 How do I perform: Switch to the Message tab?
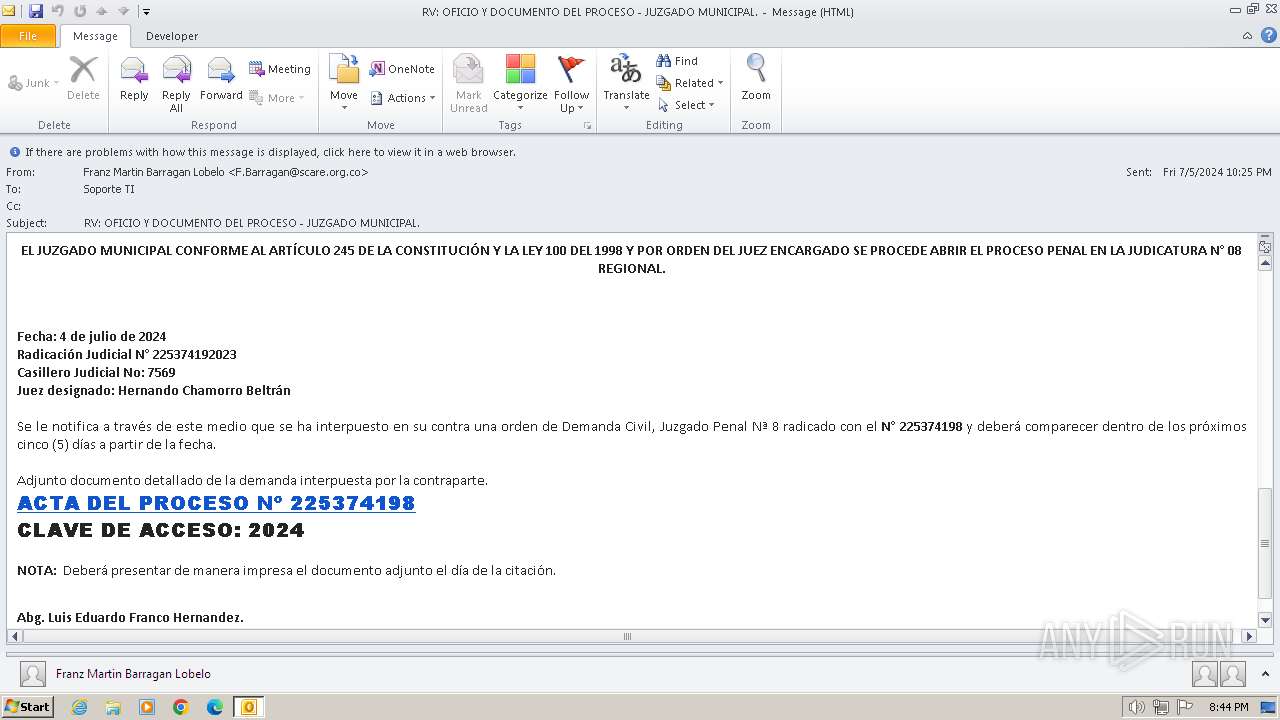95,36
